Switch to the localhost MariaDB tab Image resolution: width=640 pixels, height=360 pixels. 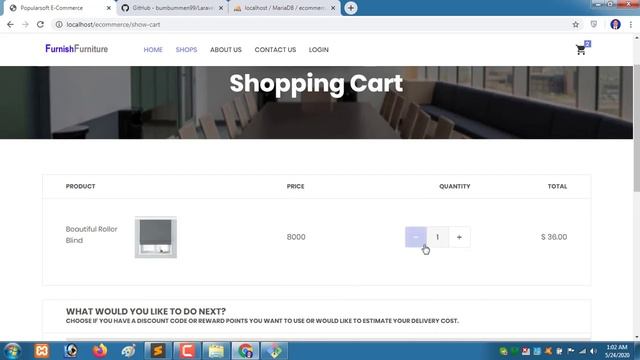(284, 8)
